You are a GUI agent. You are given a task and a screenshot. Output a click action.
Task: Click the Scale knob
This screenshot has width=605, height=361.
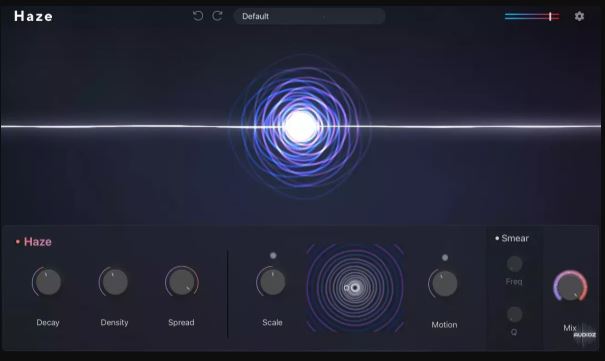point(272,282)
